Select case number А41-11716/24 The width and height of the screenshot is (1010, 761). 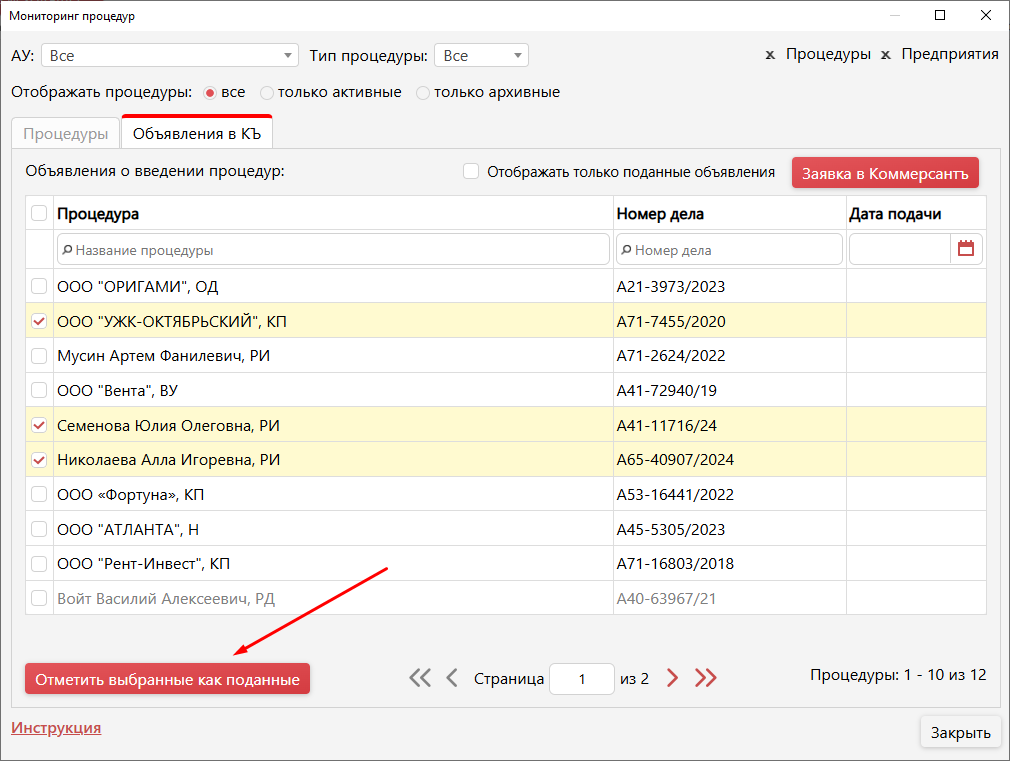click(x=667, y=425)
